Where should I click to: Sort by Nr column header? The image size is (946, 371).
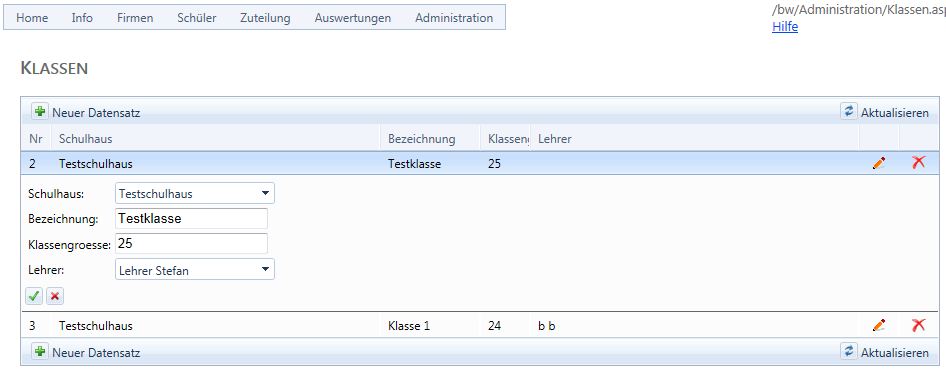point(35,139)
